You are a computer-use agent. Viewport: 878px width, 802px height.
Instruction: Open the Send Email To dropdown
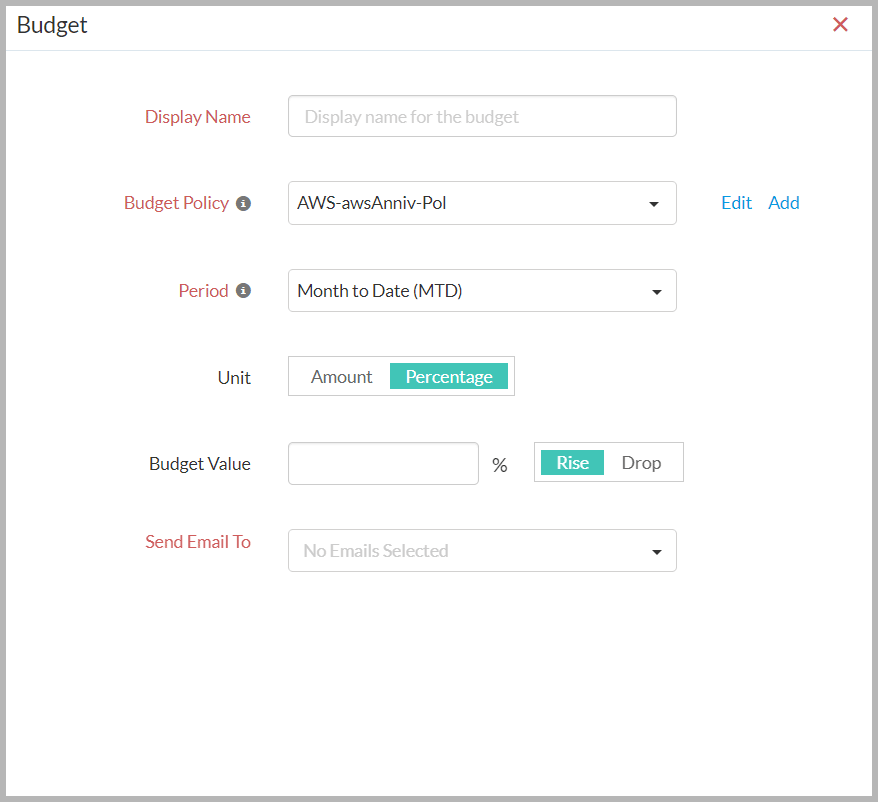tap(482, 551)
